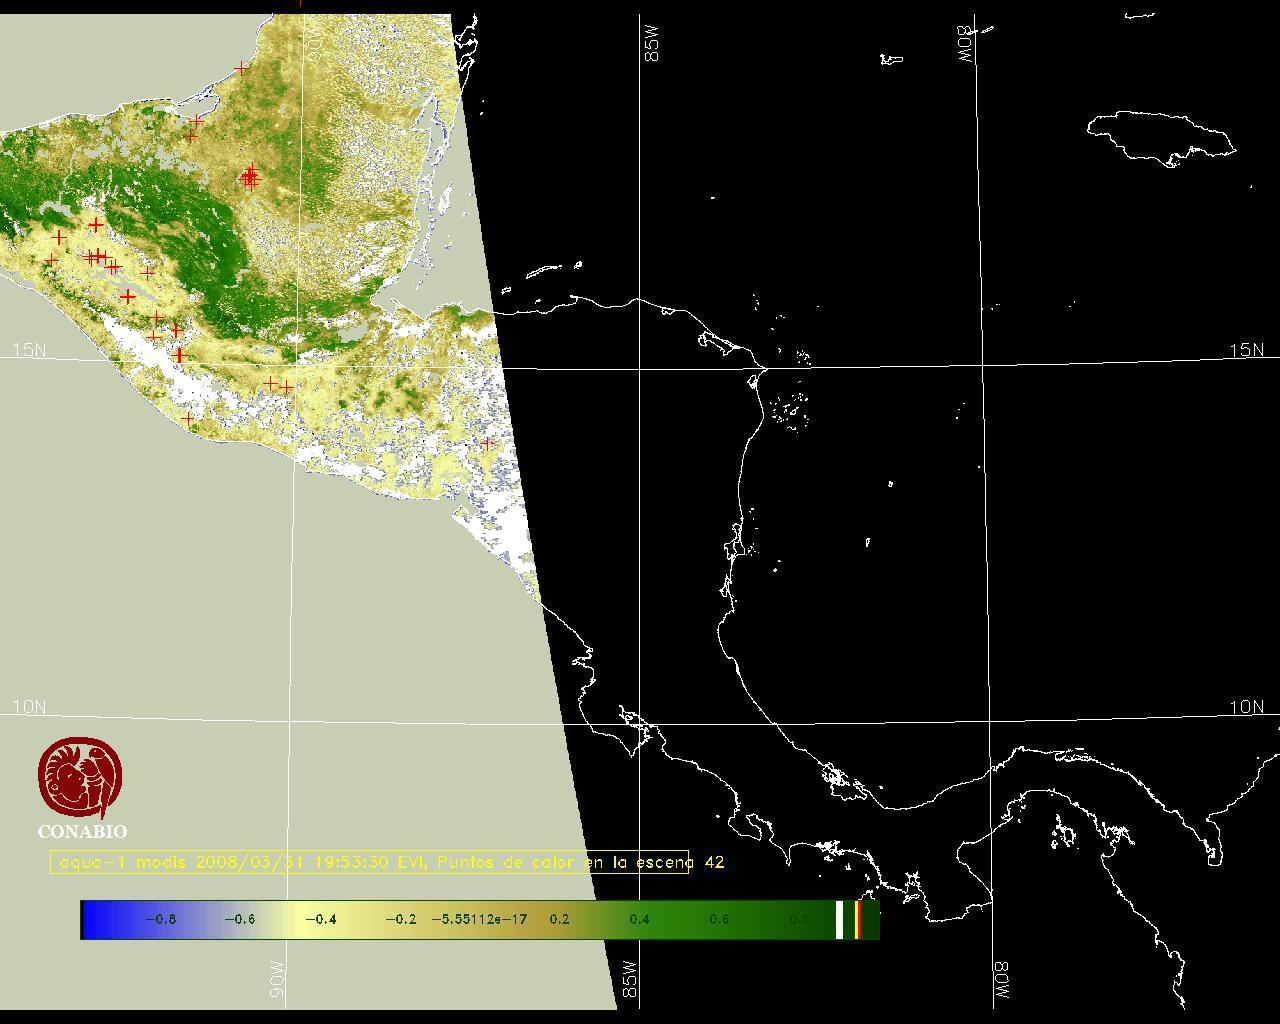Click the CONABIO parrot logo
This screenshot has height=1024, width=1280.
pyautogui.click(x=82, y=777)
